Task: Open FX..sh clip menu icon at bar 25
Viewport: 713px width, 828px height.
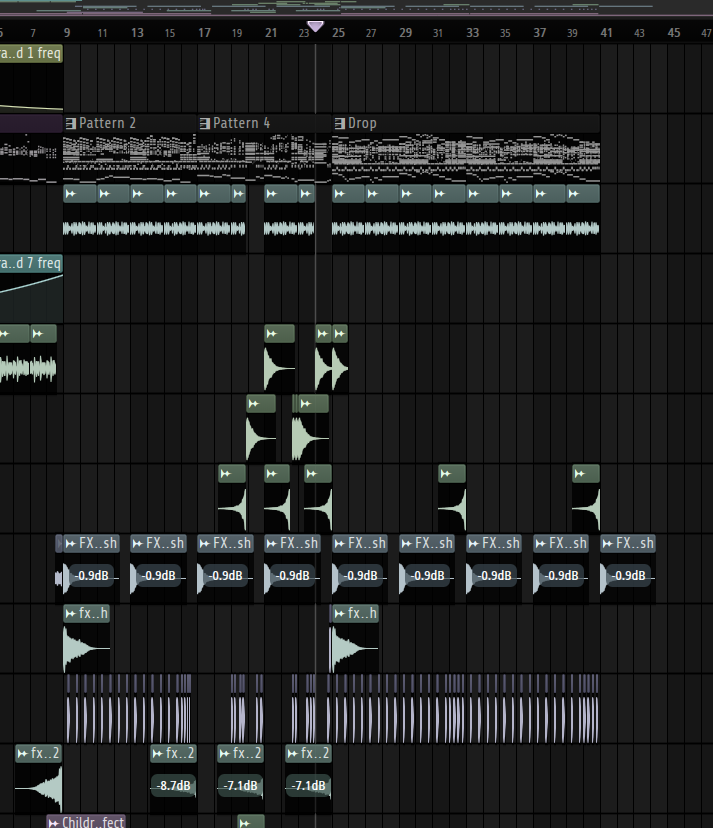Action: point(340,543)
